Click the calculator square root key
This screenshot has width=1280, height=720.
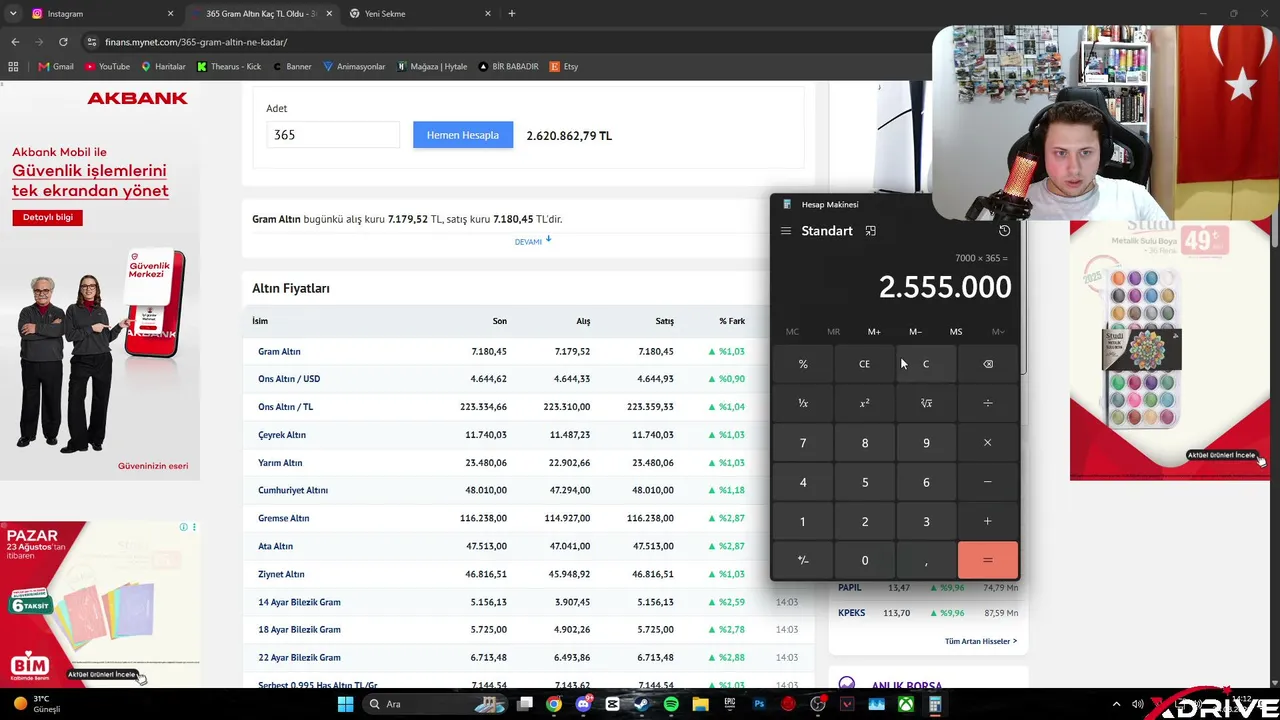point(926,403)
